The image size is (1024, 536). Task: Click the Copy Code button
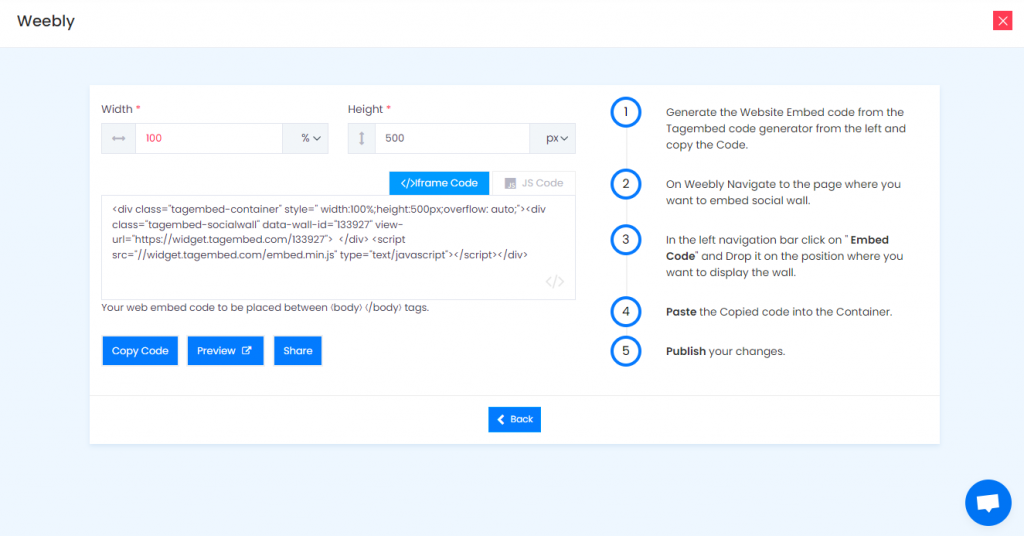(140, 351)
